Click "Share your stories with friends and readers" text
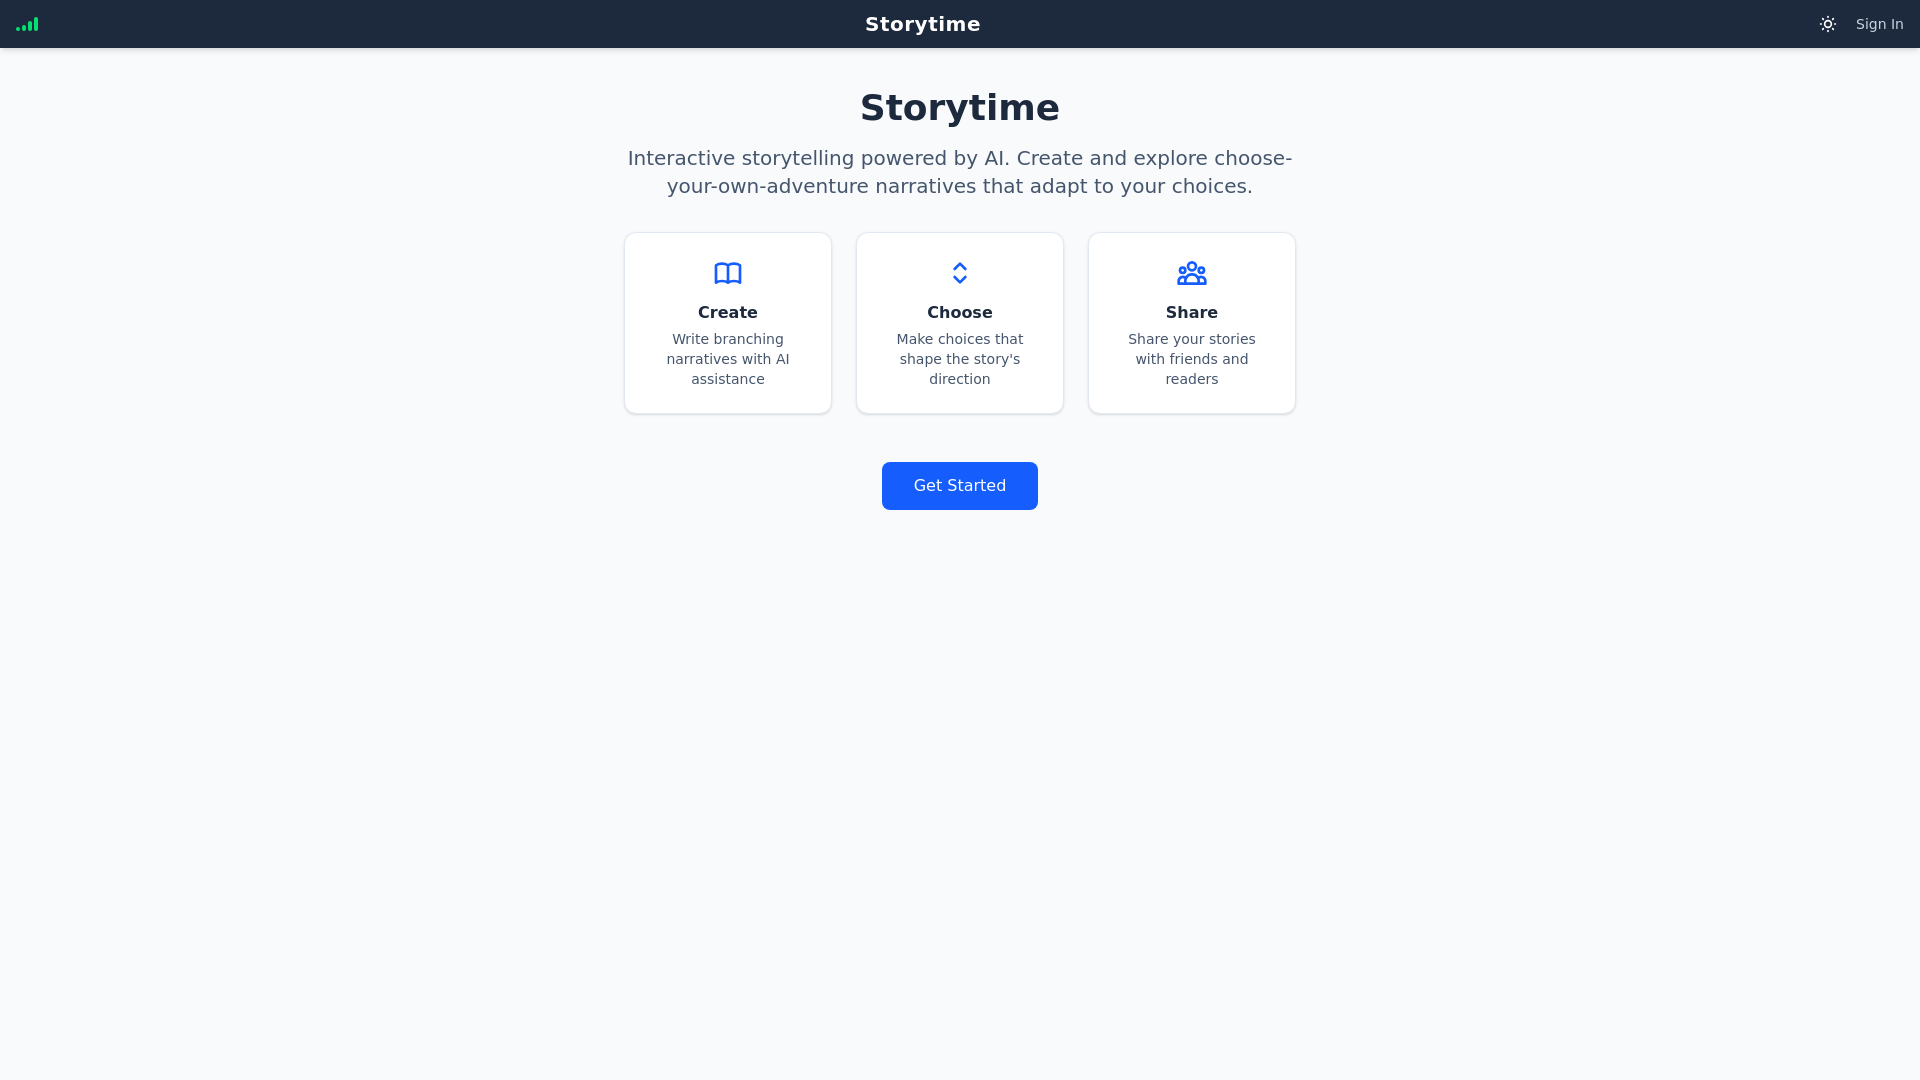The width and height of the screenshot is (1920, 1080). (1192, 359)
